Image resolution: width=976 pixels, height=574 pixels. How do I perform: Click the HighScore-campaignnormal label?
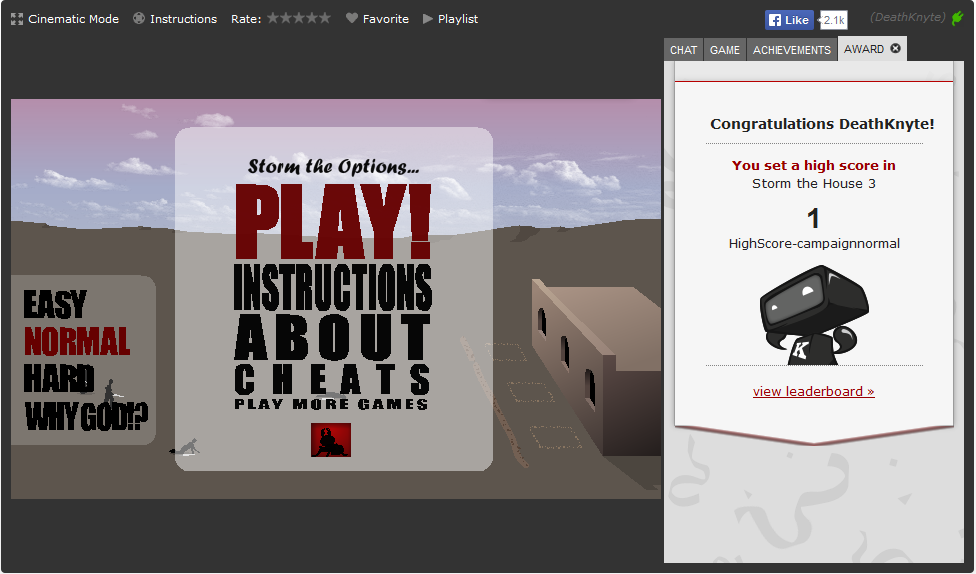814,243
